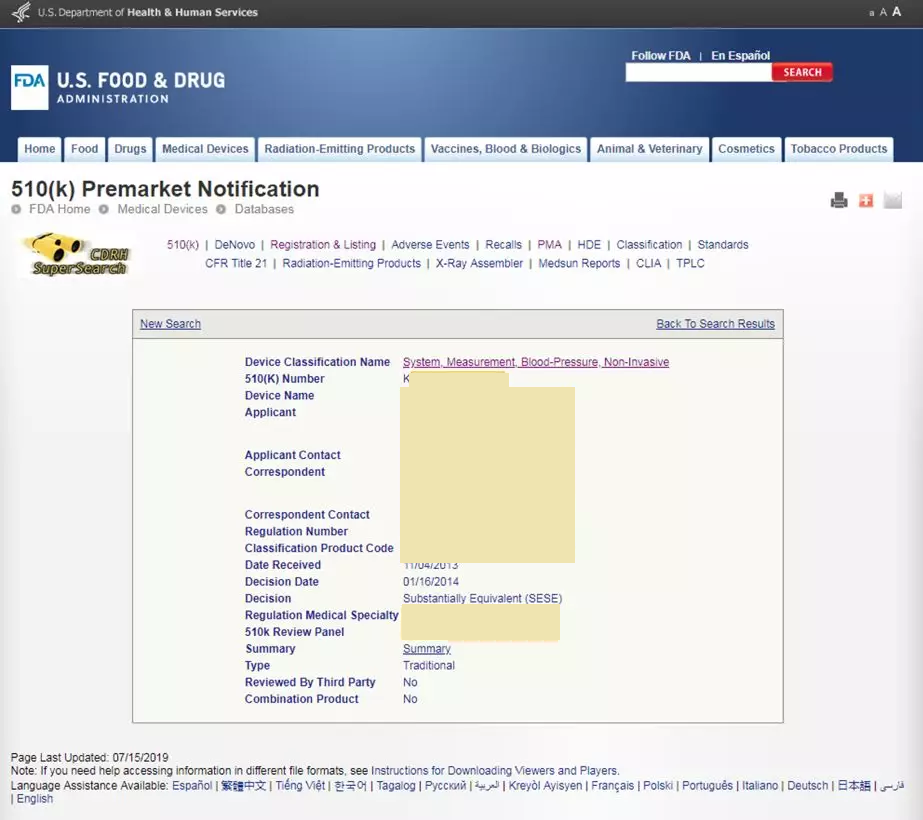Click the red share plus icon
The width and height of the screenshot is (923, 820).
(x=866, y=201)
